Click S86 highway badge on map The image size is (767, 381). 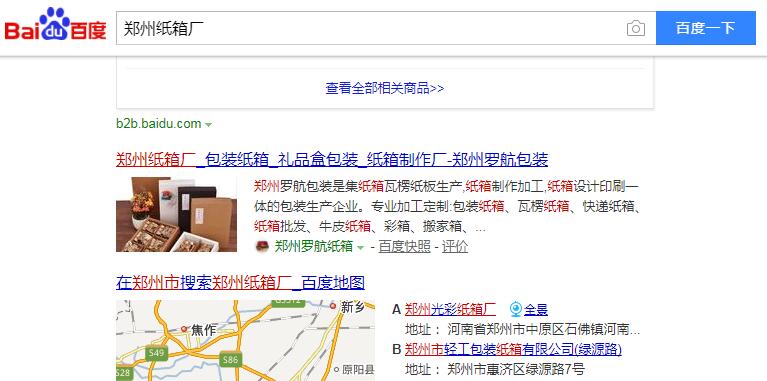(230, 360)
